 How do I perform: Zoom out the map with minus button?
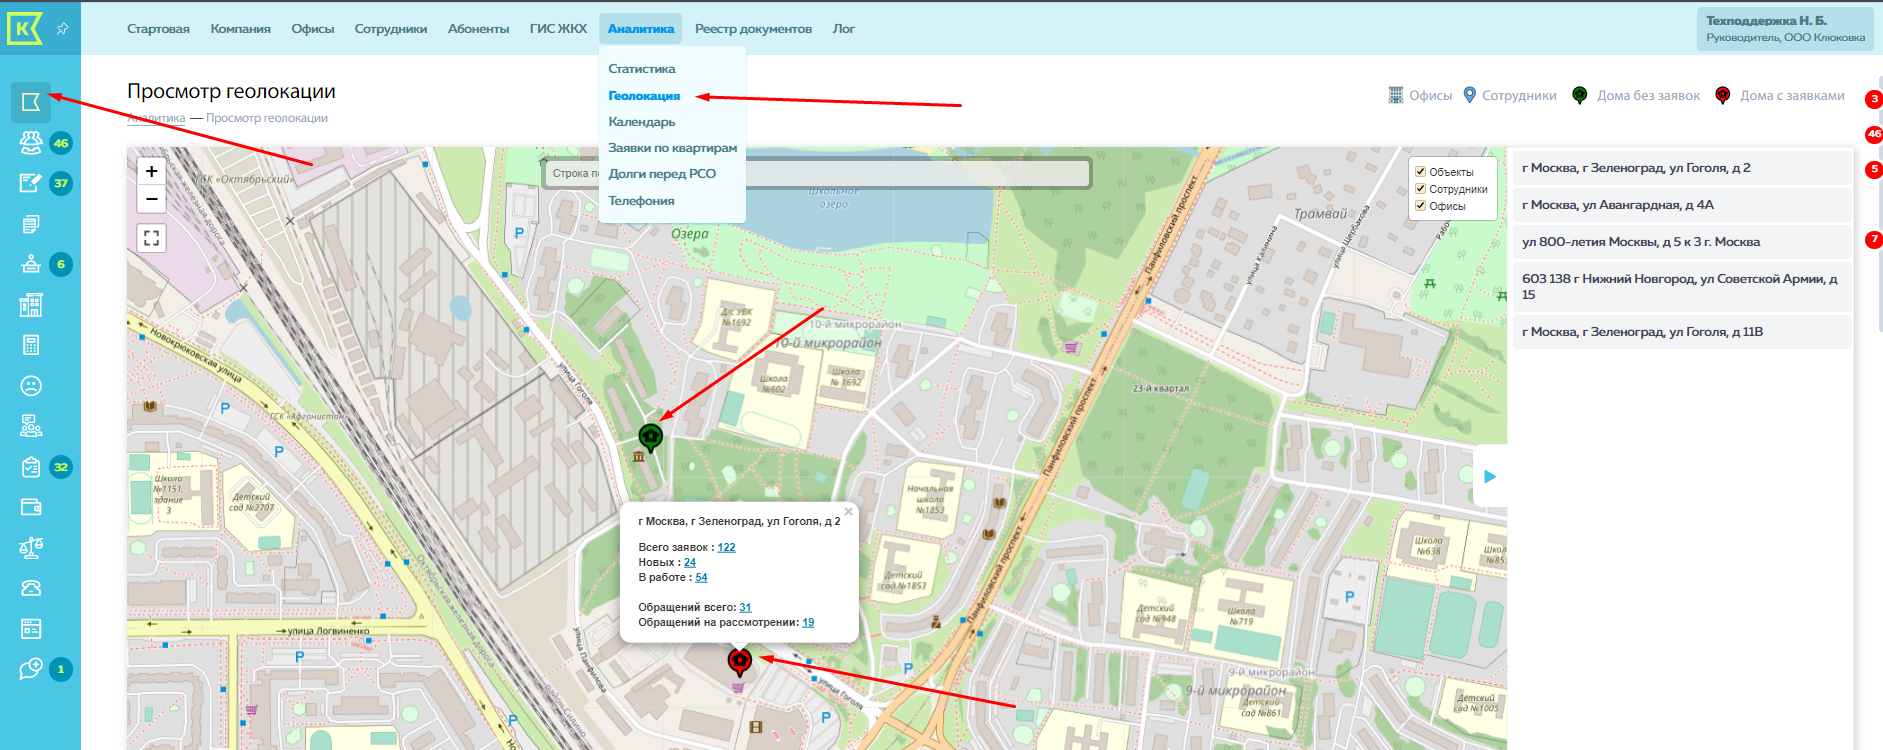point(151,199)
